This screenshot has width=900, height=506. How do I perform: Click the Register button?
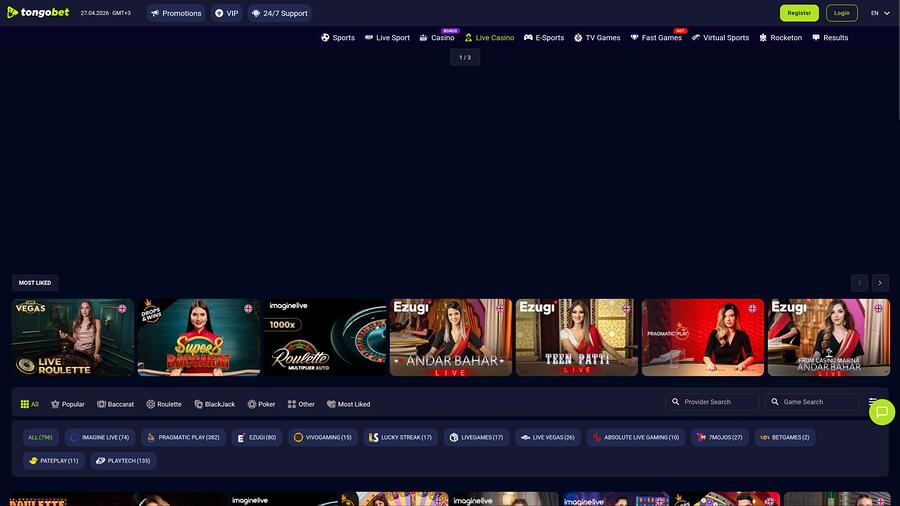point(799,13)
